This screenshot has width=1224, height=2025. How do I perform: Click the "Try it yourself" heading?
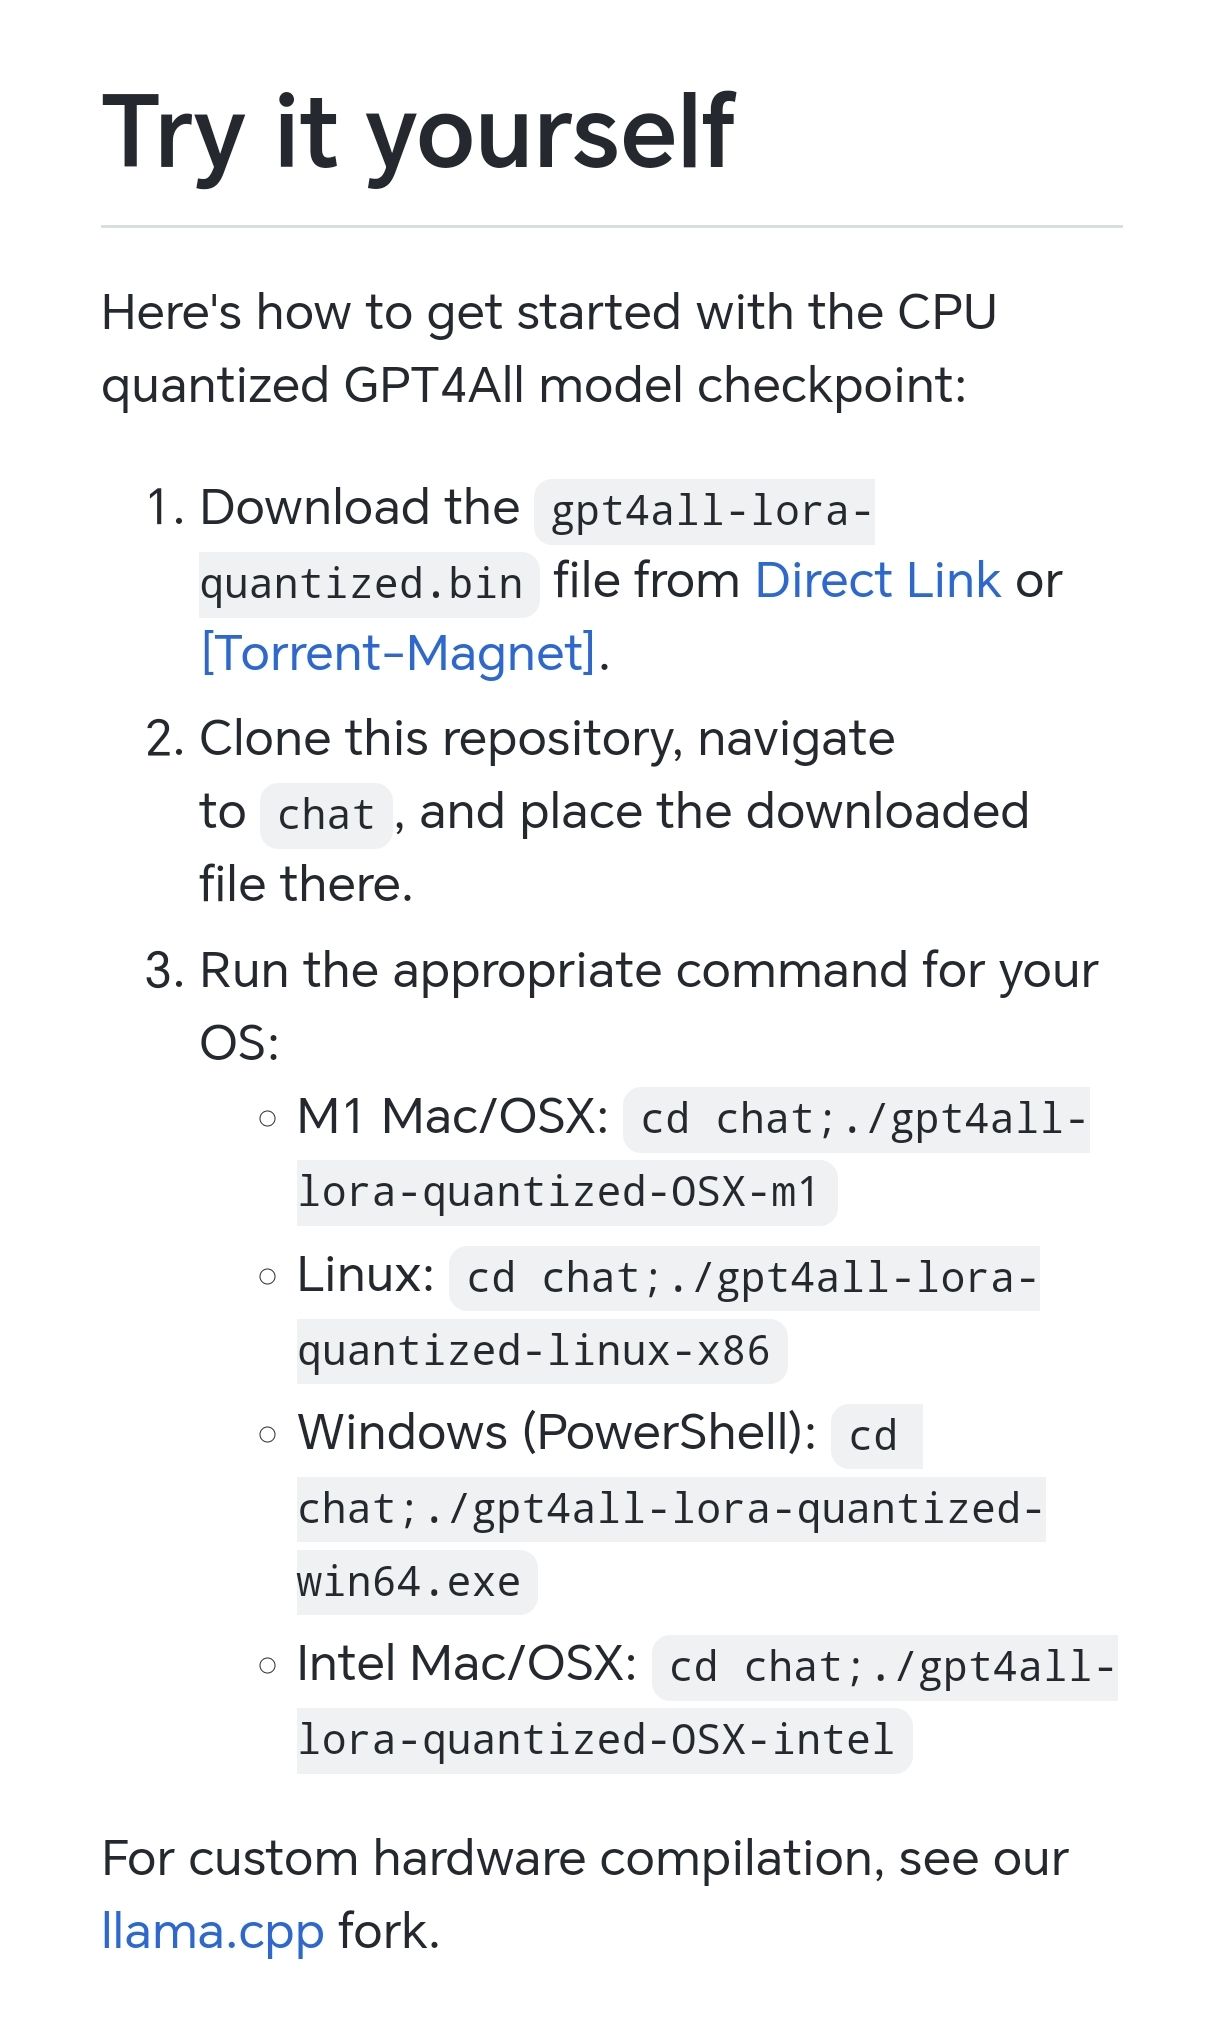(418, 132)
